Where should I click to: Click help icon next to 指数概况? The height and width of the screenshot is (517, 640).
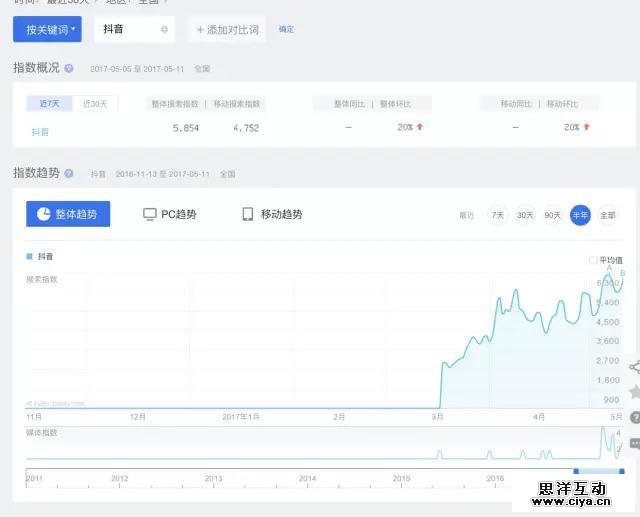tap(69, 68)
